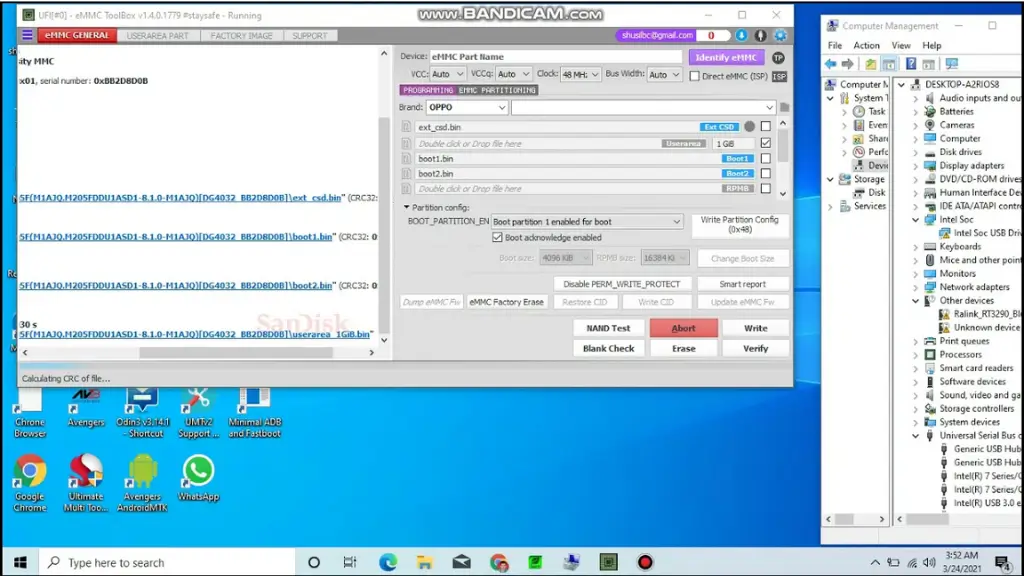Open View menu in Computer Management
The height and width of the screenshot is (576, 1024).
901,45
